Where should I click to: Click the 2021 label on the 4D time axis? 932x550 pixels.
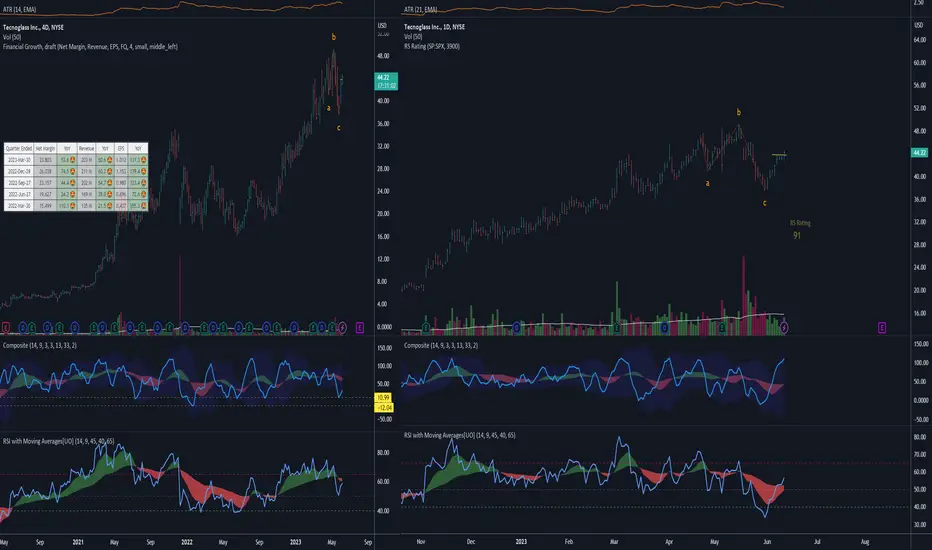point(78,542)
